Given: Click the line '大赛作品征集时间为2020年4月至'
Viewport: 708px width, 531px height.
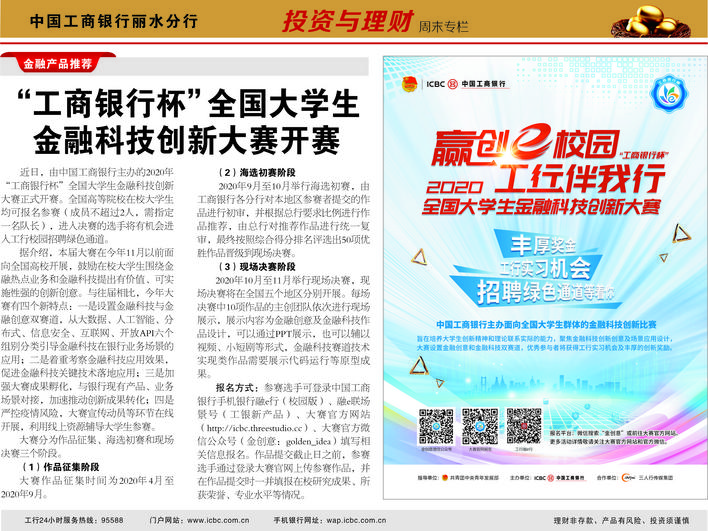Looking at the screenshot, I should coord(97,480).
